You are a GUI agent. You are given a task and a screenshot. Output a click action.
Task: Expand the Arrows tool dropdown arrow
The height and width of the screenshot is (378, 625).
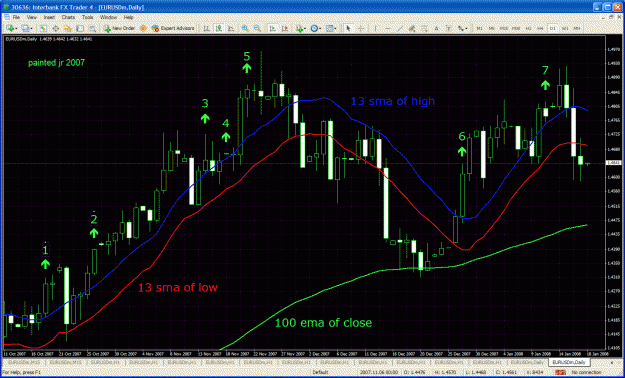466,29
